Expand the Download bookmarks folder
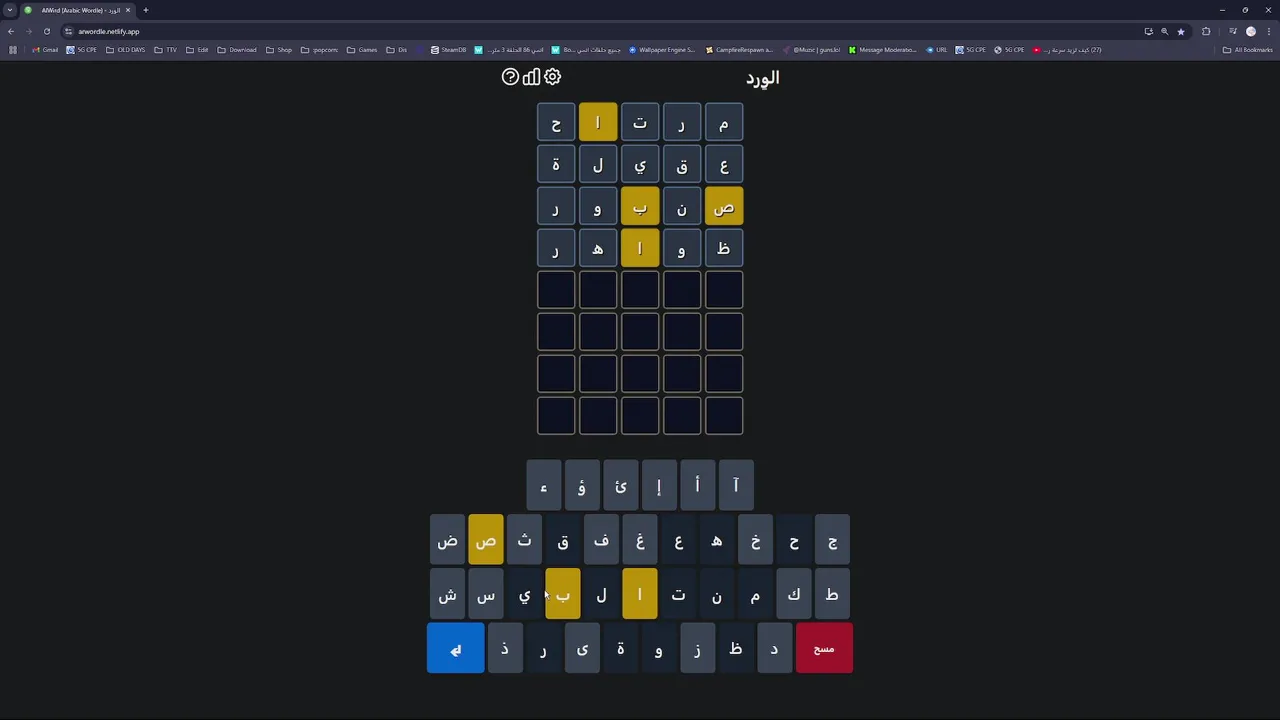 (x=237, y=50)
